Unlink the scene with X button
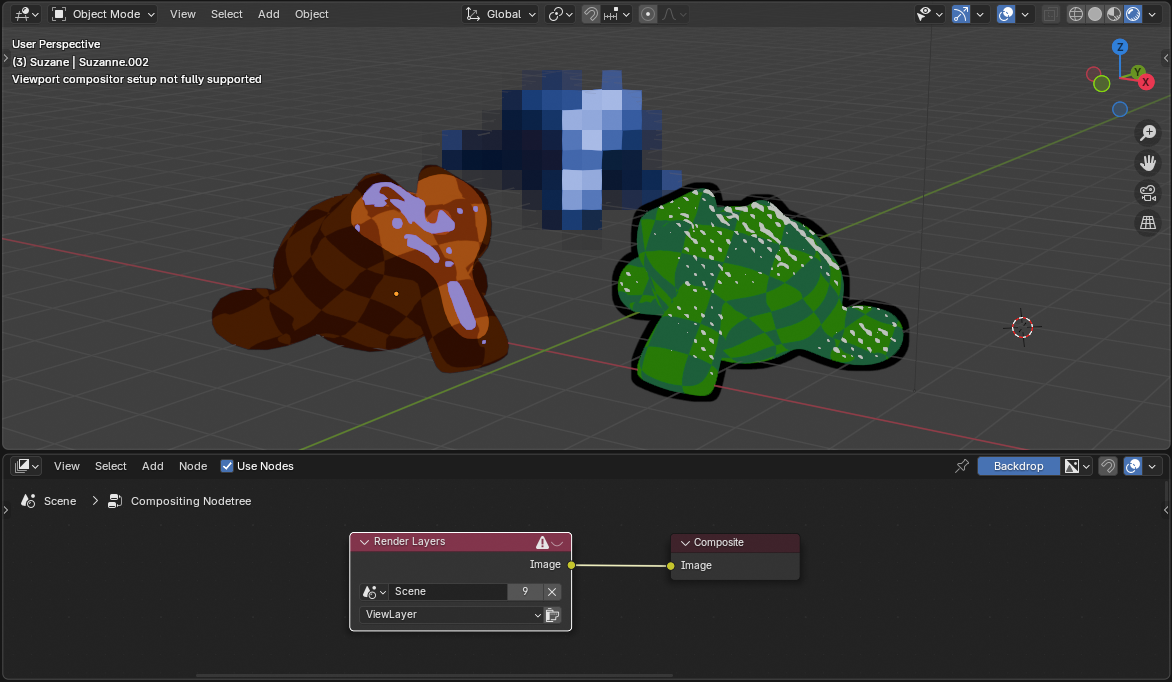Image resolution: width=1172 pixels, height=682 pixels. pyautogui.click(x=552, y=592)
